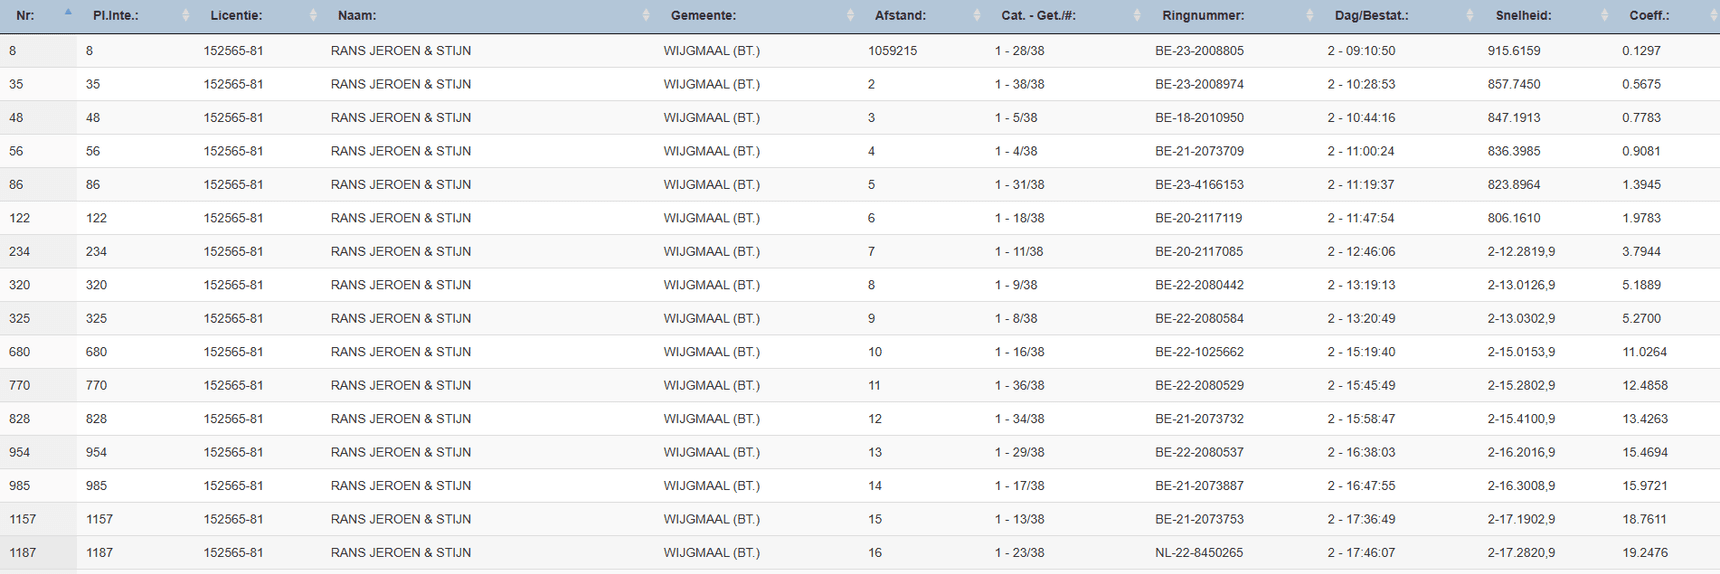Click the ascending sort arrow in Nr: header
The image size is (1720, 574).
click(67, 13)
